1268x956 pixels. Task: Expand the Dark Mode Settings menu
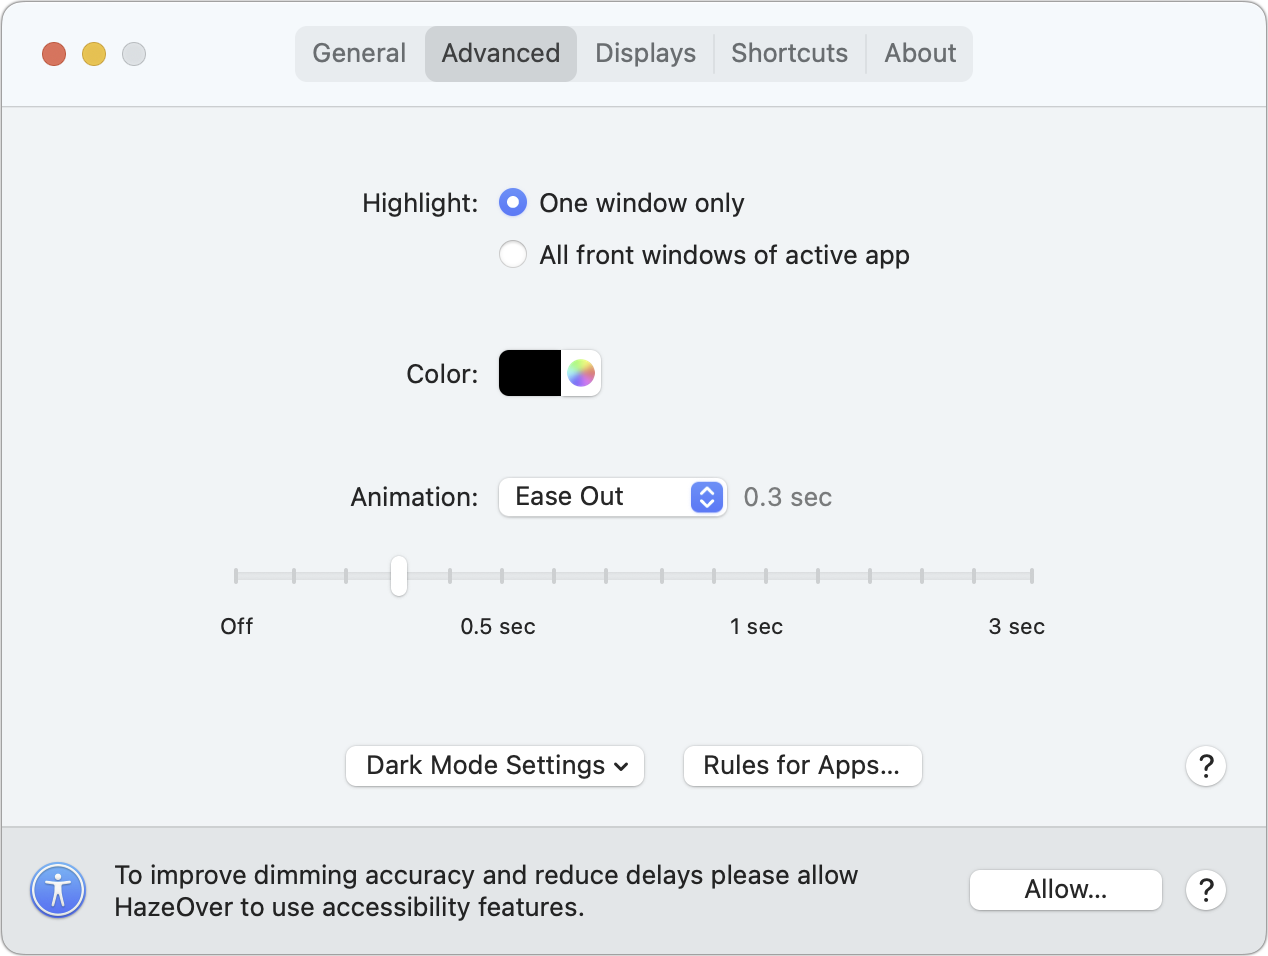[x=495, y=766]
